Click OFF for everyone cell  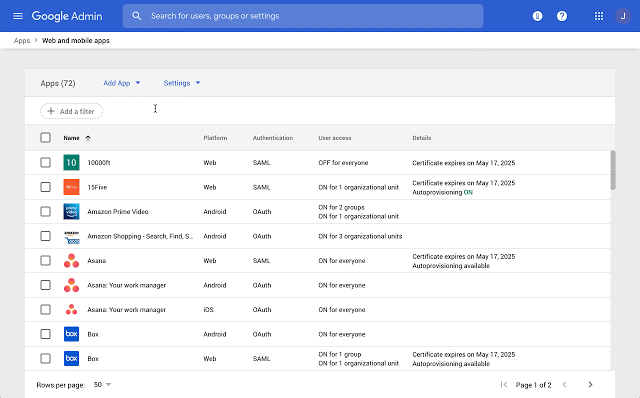click(343, 162)
